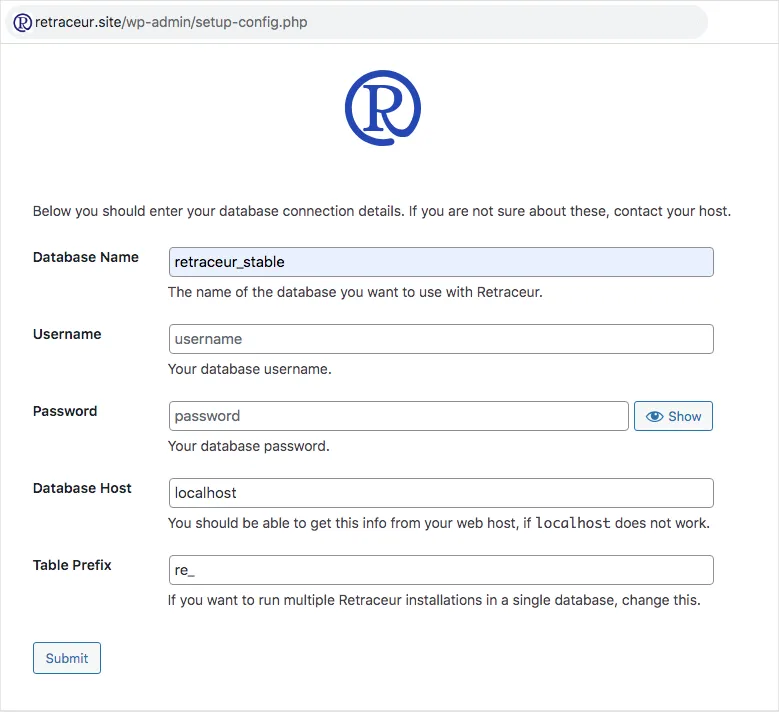Click the Table Prefix label
779x712 pixels.
72,565
